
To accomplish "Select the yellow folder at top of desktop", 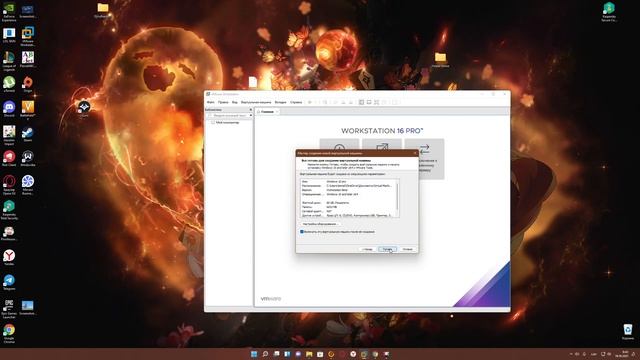I will (x=103, y=11).
